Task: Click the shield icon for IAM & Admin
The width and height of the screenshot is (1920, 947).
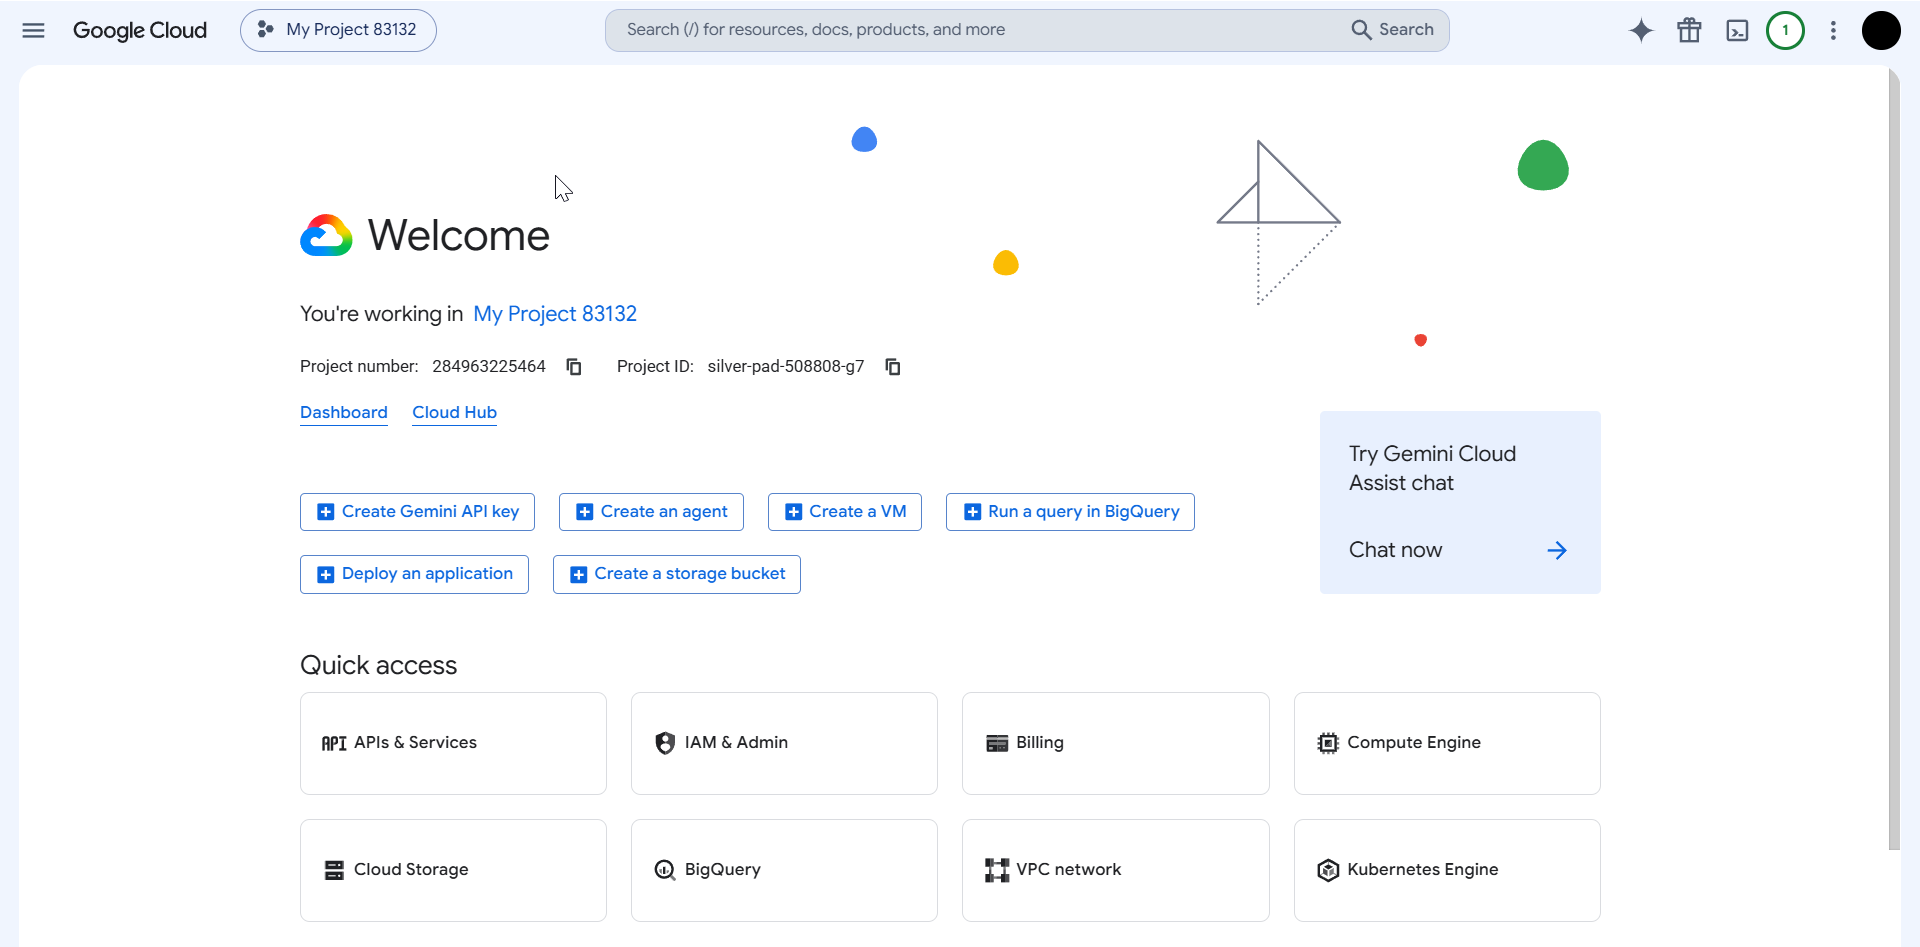Action: (x=665, y=743)
